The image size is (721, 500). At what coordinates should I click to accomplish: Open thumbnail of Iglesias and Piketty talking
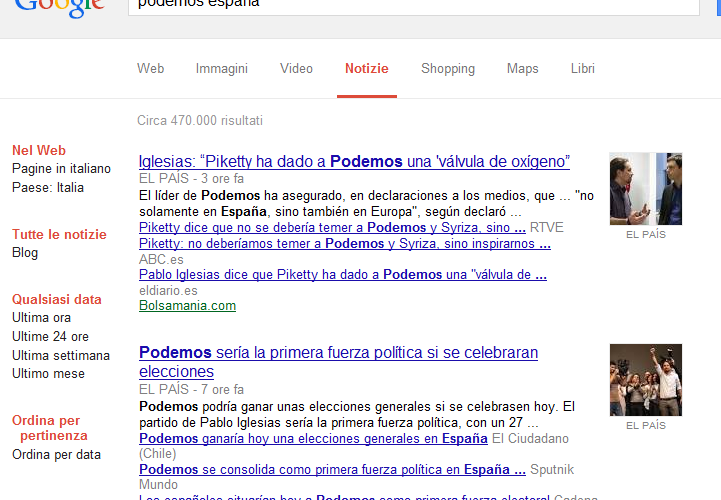click(x=646, y=189)
